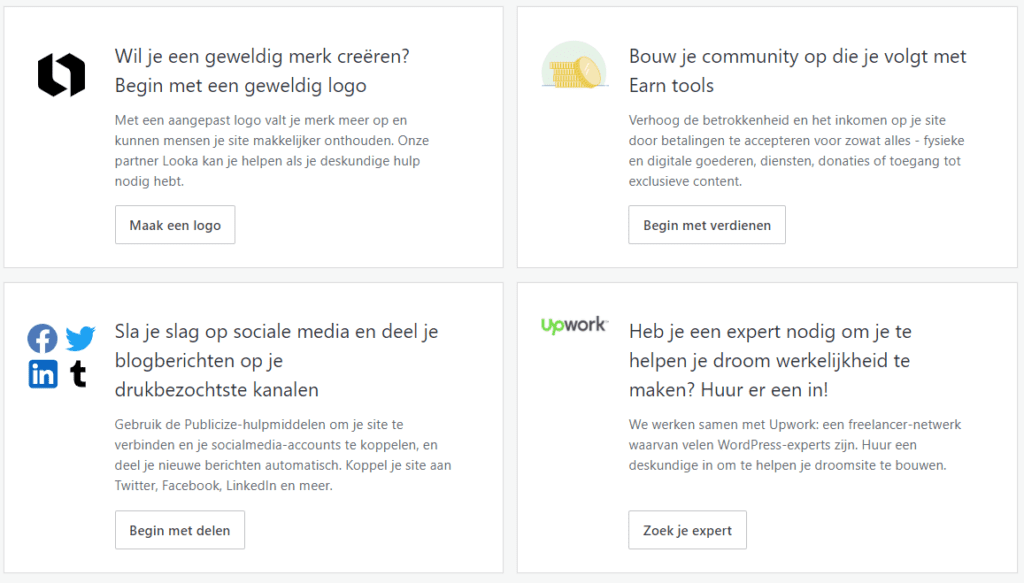Select the 'Bouw je community op' heading
Image resolution: width=1024 pixels, height=583 pixels.
797,71
